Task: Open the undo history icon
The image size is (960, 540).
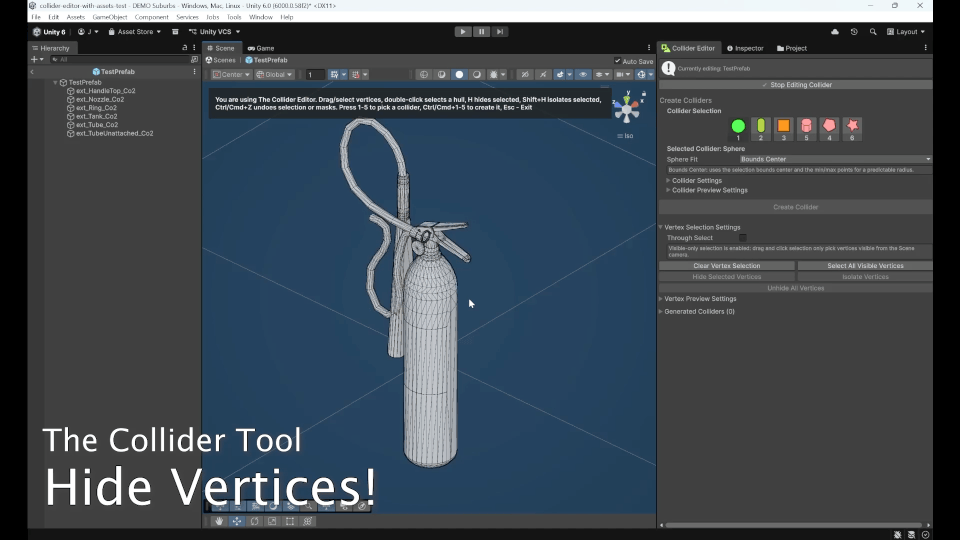Action: tap(854, 32)
